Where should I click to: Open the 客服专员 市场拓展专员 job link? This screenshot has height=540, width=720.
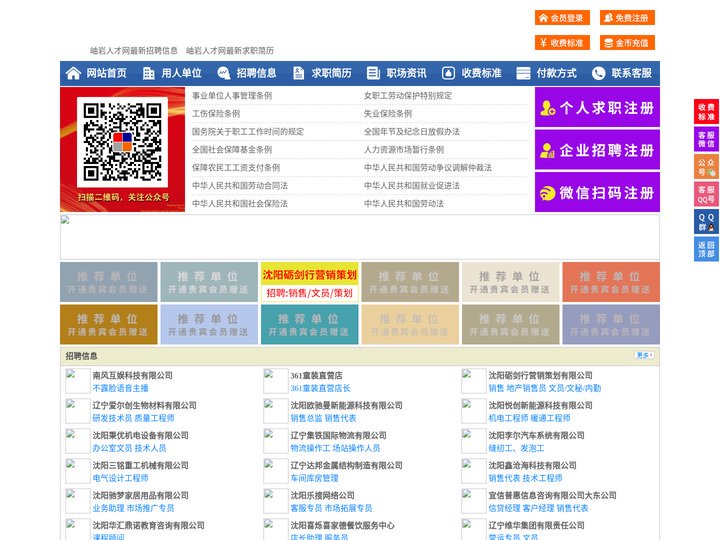point(332,508)
